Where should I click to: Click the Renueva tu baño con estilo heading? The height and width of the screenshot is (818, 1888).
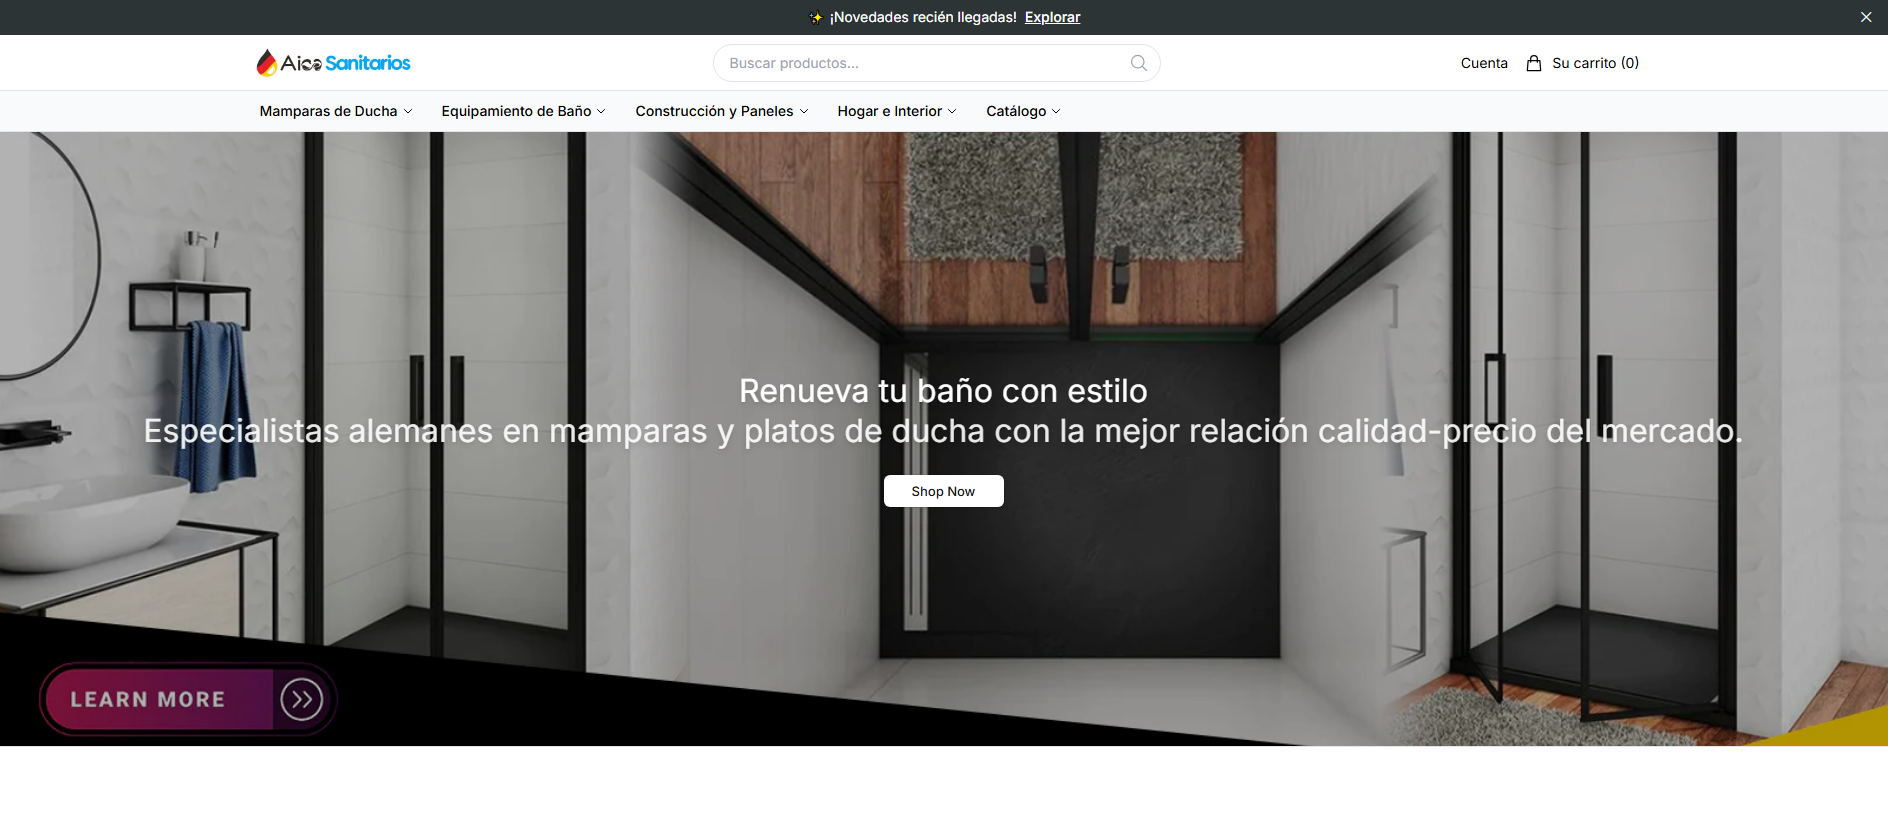(x=943, y=391)
